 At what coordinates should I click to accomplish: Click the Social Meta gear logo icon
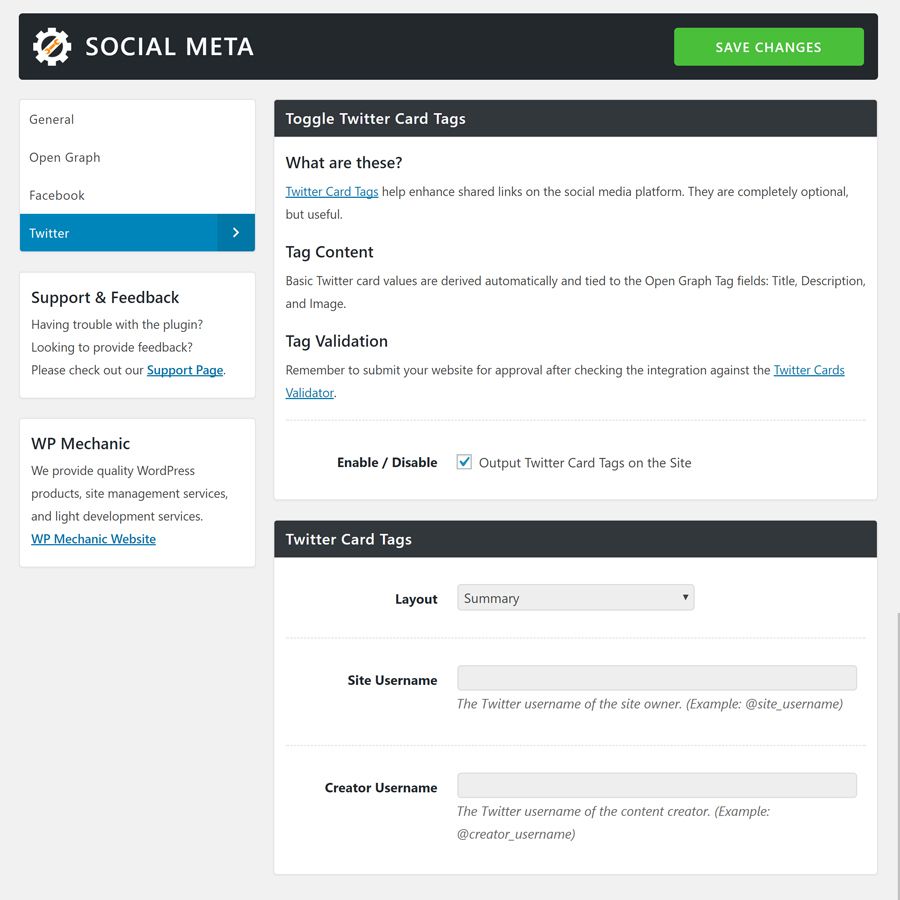(52, 47)
